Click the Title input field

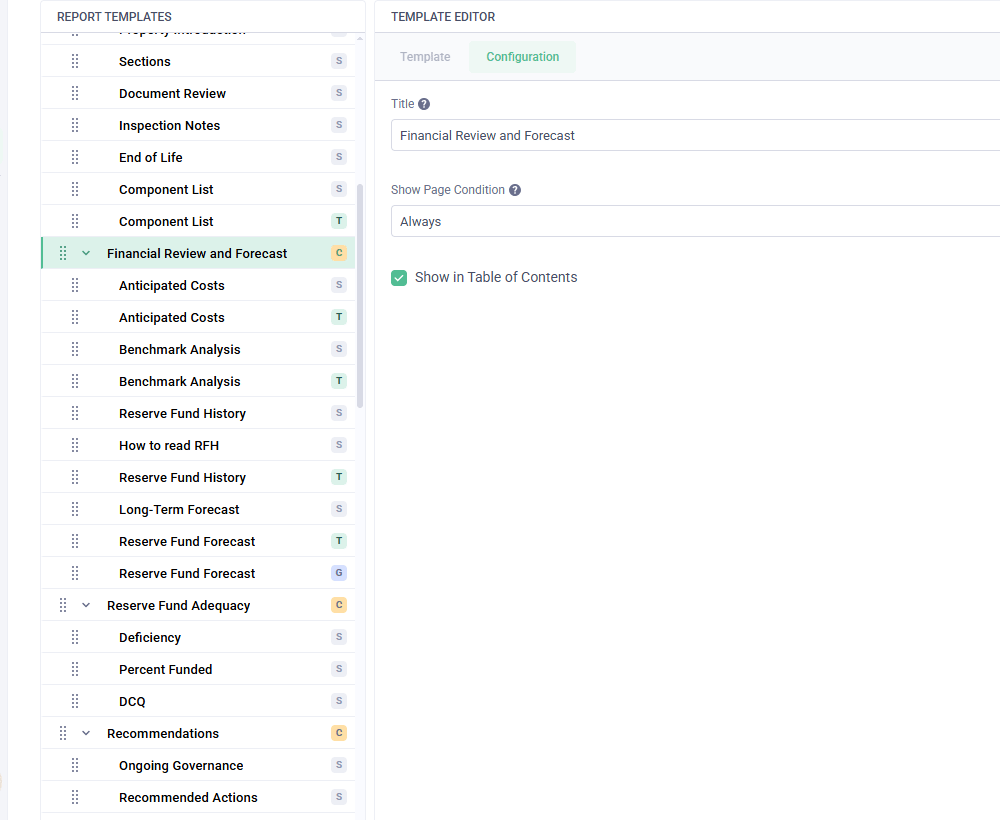(695, 135)
